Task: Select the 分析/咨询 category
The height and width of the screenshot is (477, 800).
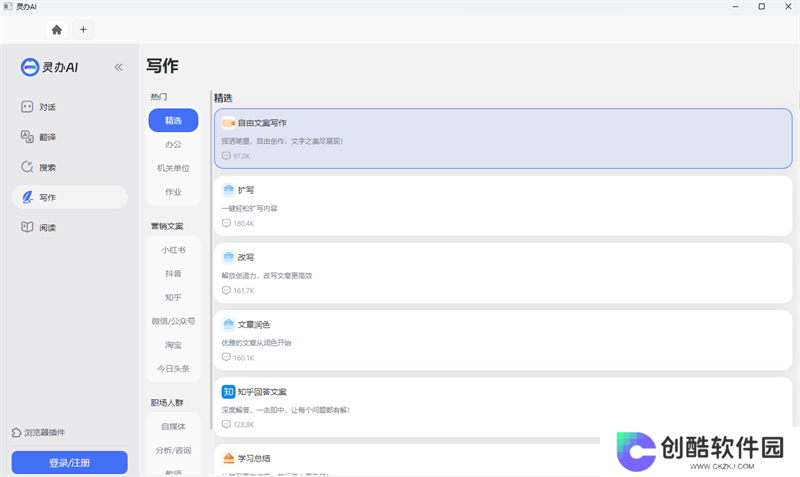Action: (x=173, y=450)
